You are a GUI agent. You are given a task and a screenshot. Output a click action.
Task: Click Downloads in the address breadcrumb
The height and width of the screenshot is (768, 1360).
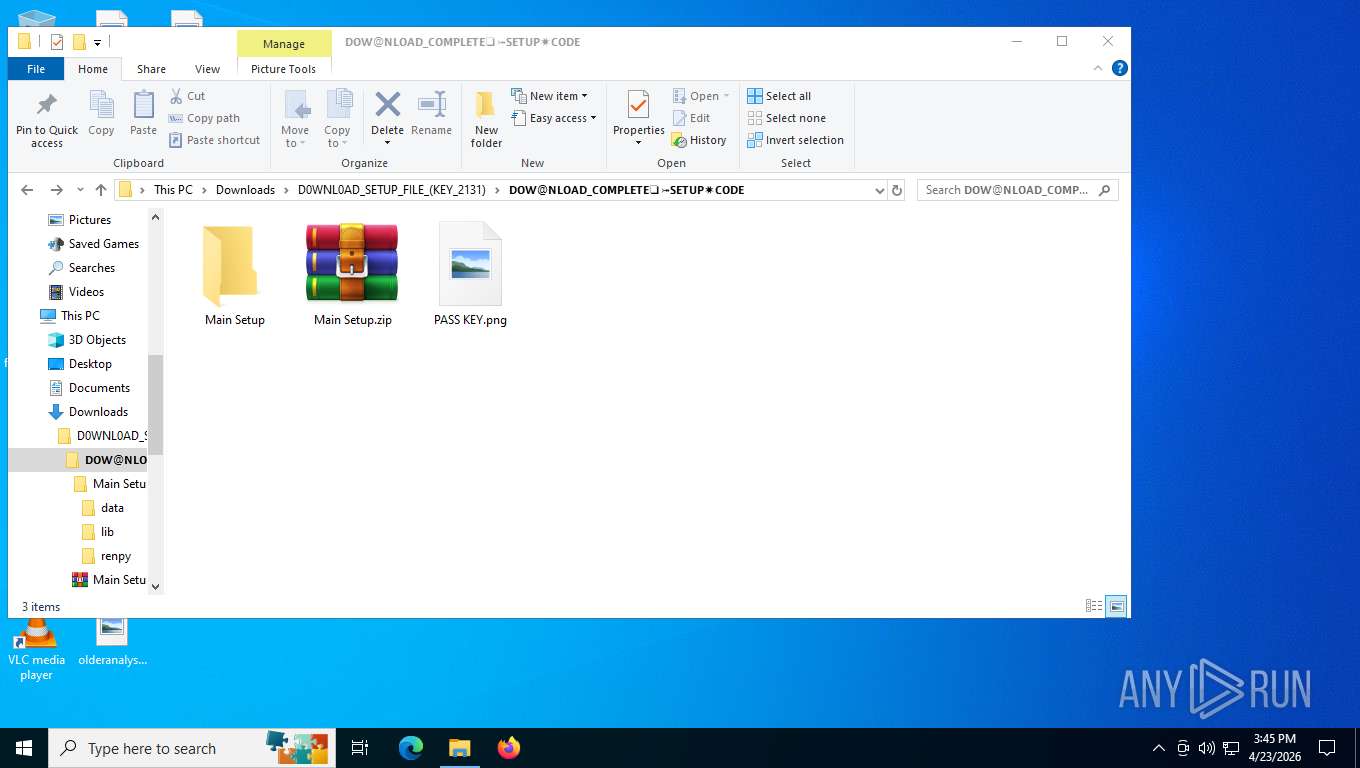(x=245, y=190)
